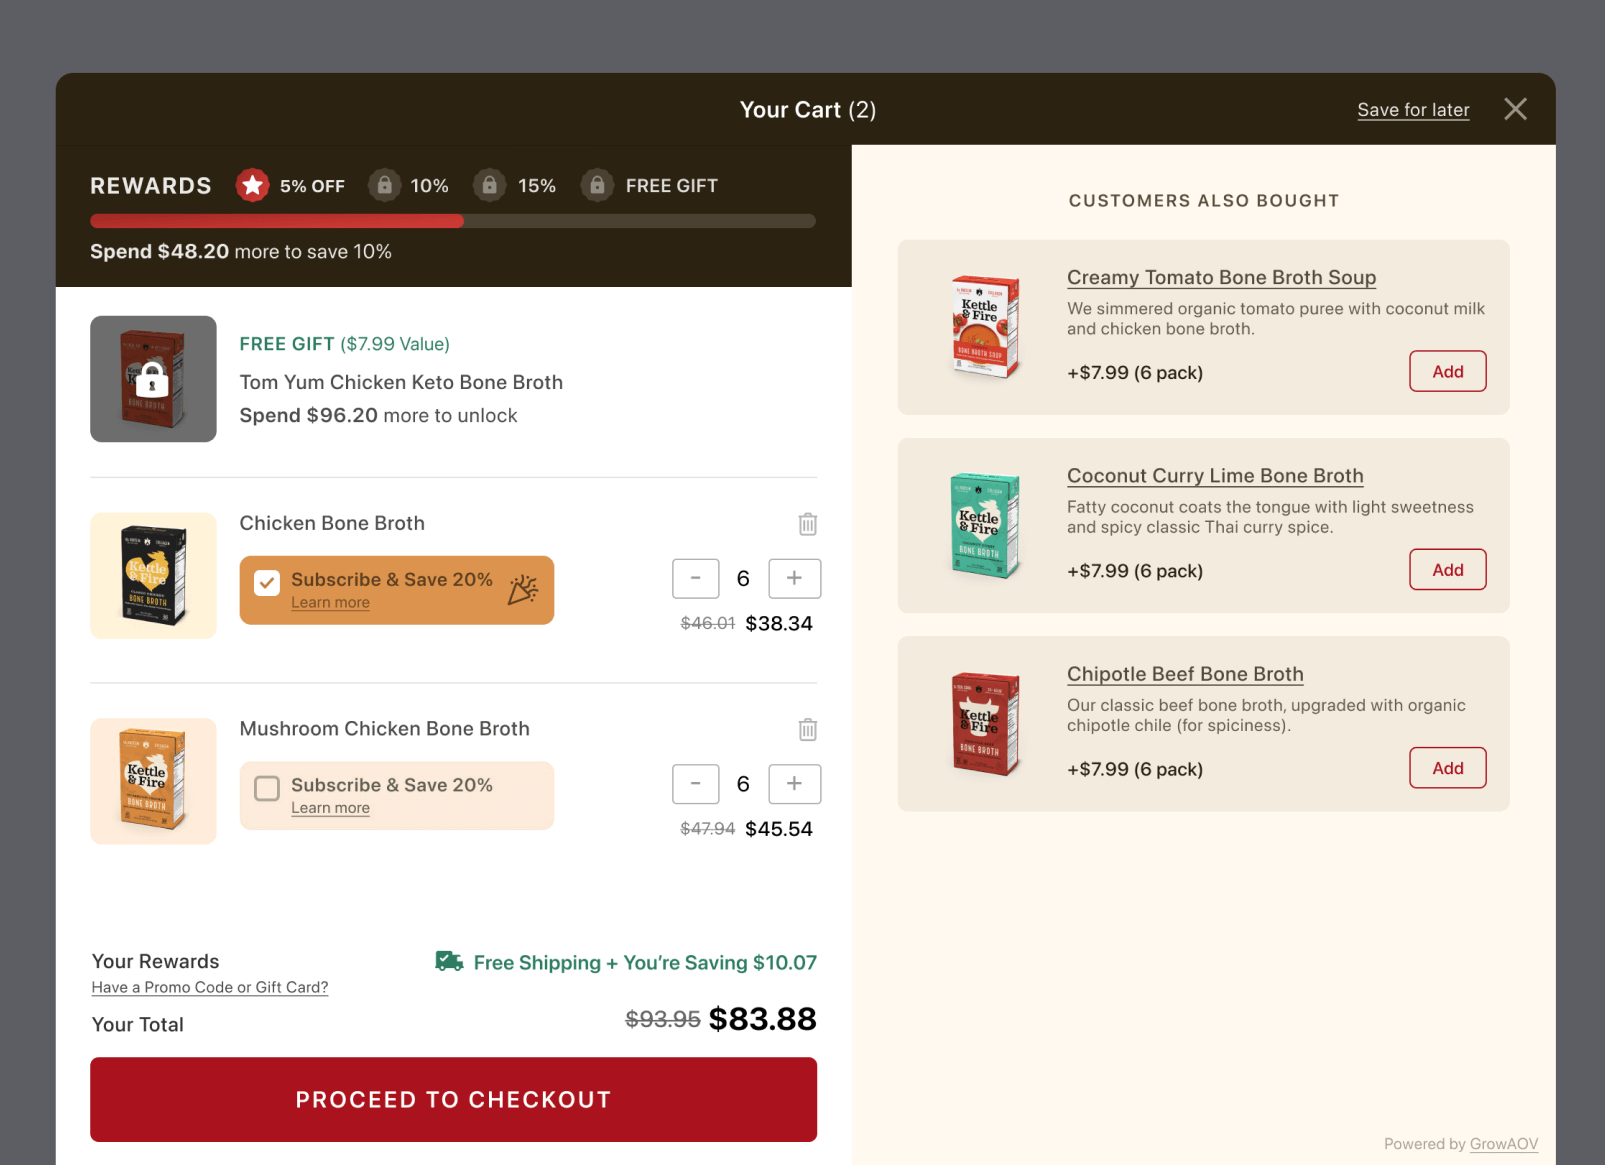Increase Mushroom Chicken Bone Broth quantity
This screenshot has width=1605, height=1165.
[794, 784]
